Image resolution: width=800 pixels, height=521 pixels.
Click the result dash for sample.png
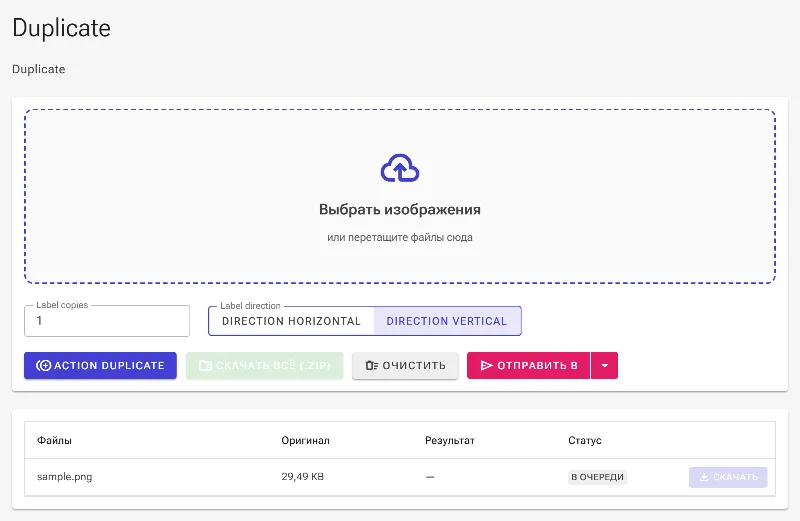click(430, 477)
